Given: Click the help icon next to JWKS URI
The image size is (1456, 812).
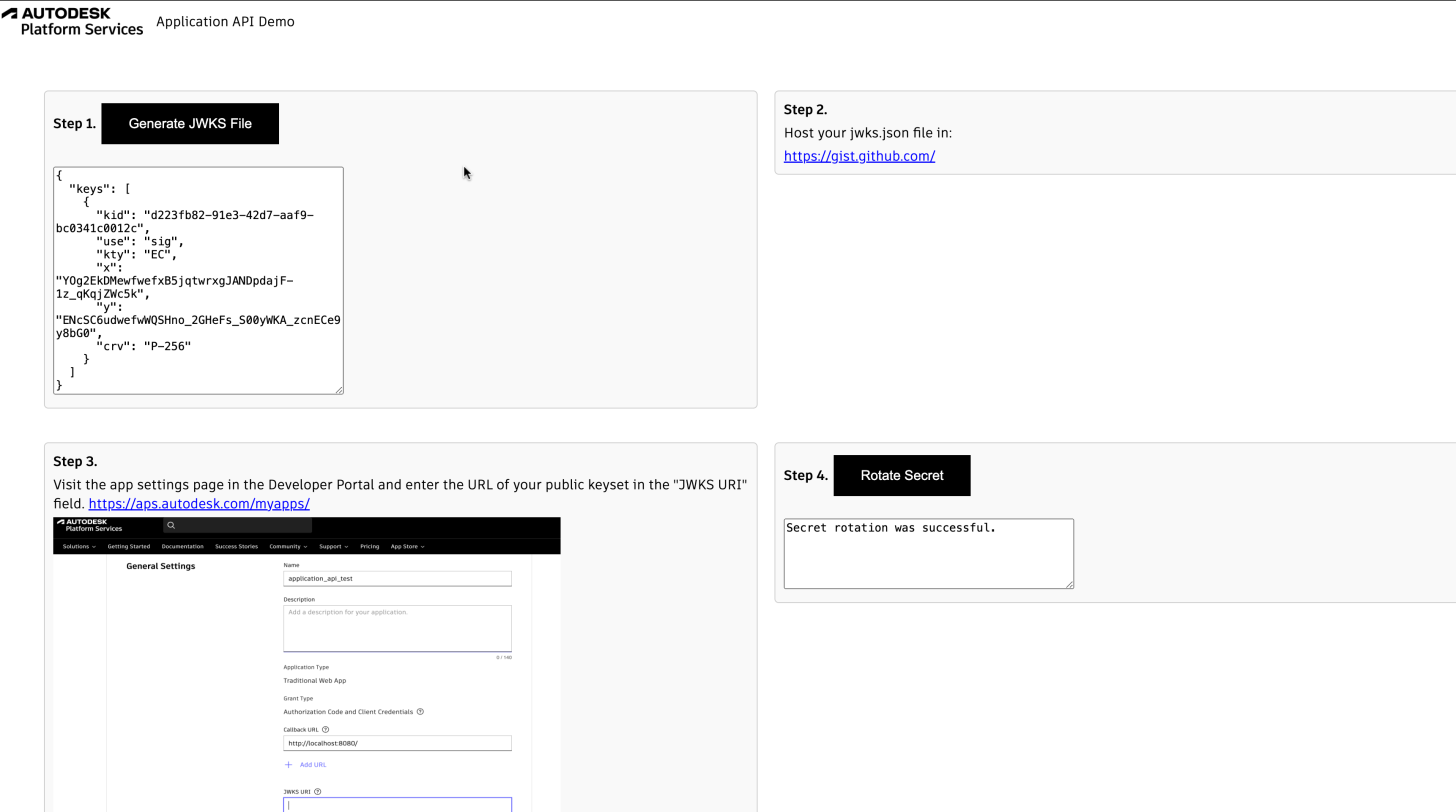Looking at the screenshot, I should 318,791.
